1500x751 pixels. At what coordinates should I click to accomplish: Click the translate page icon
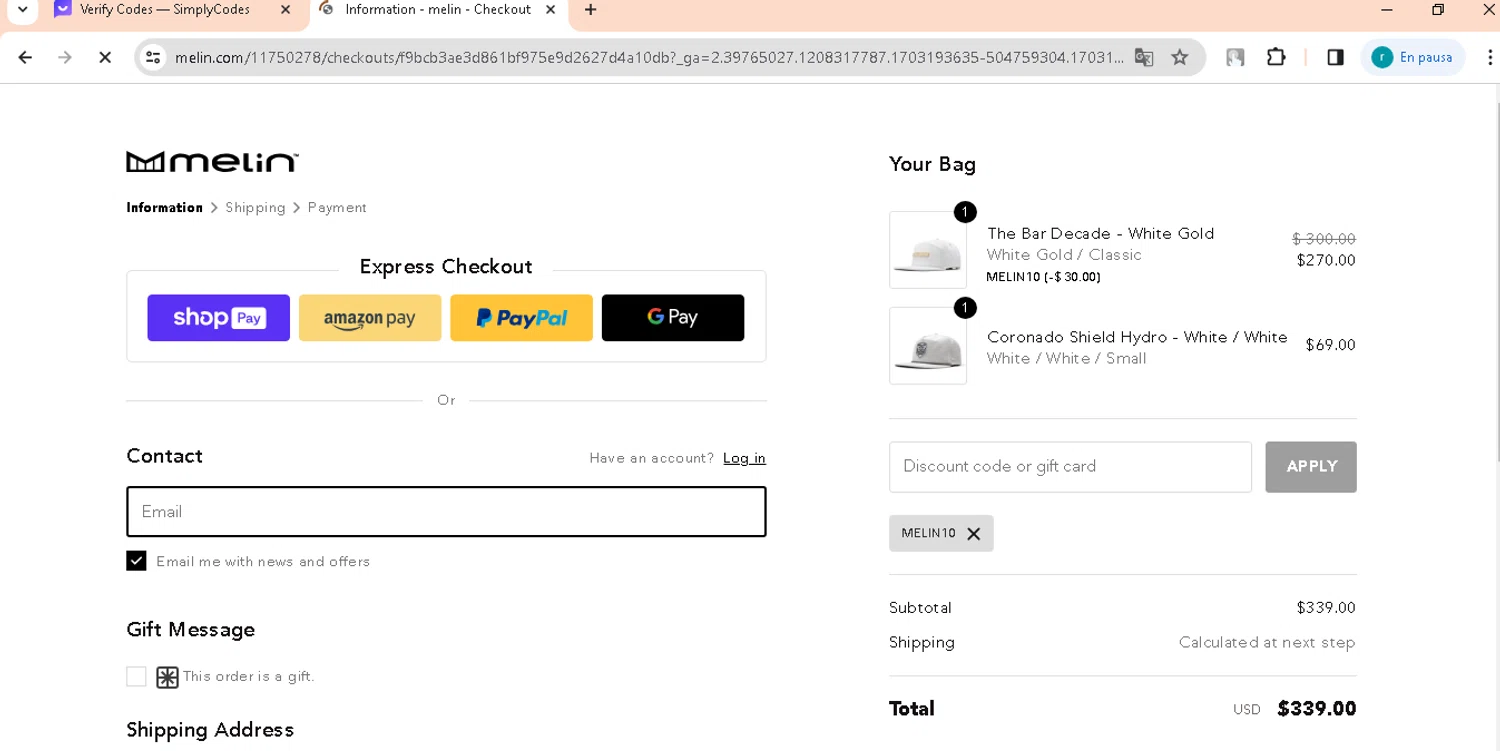[x=1144, y=58]
